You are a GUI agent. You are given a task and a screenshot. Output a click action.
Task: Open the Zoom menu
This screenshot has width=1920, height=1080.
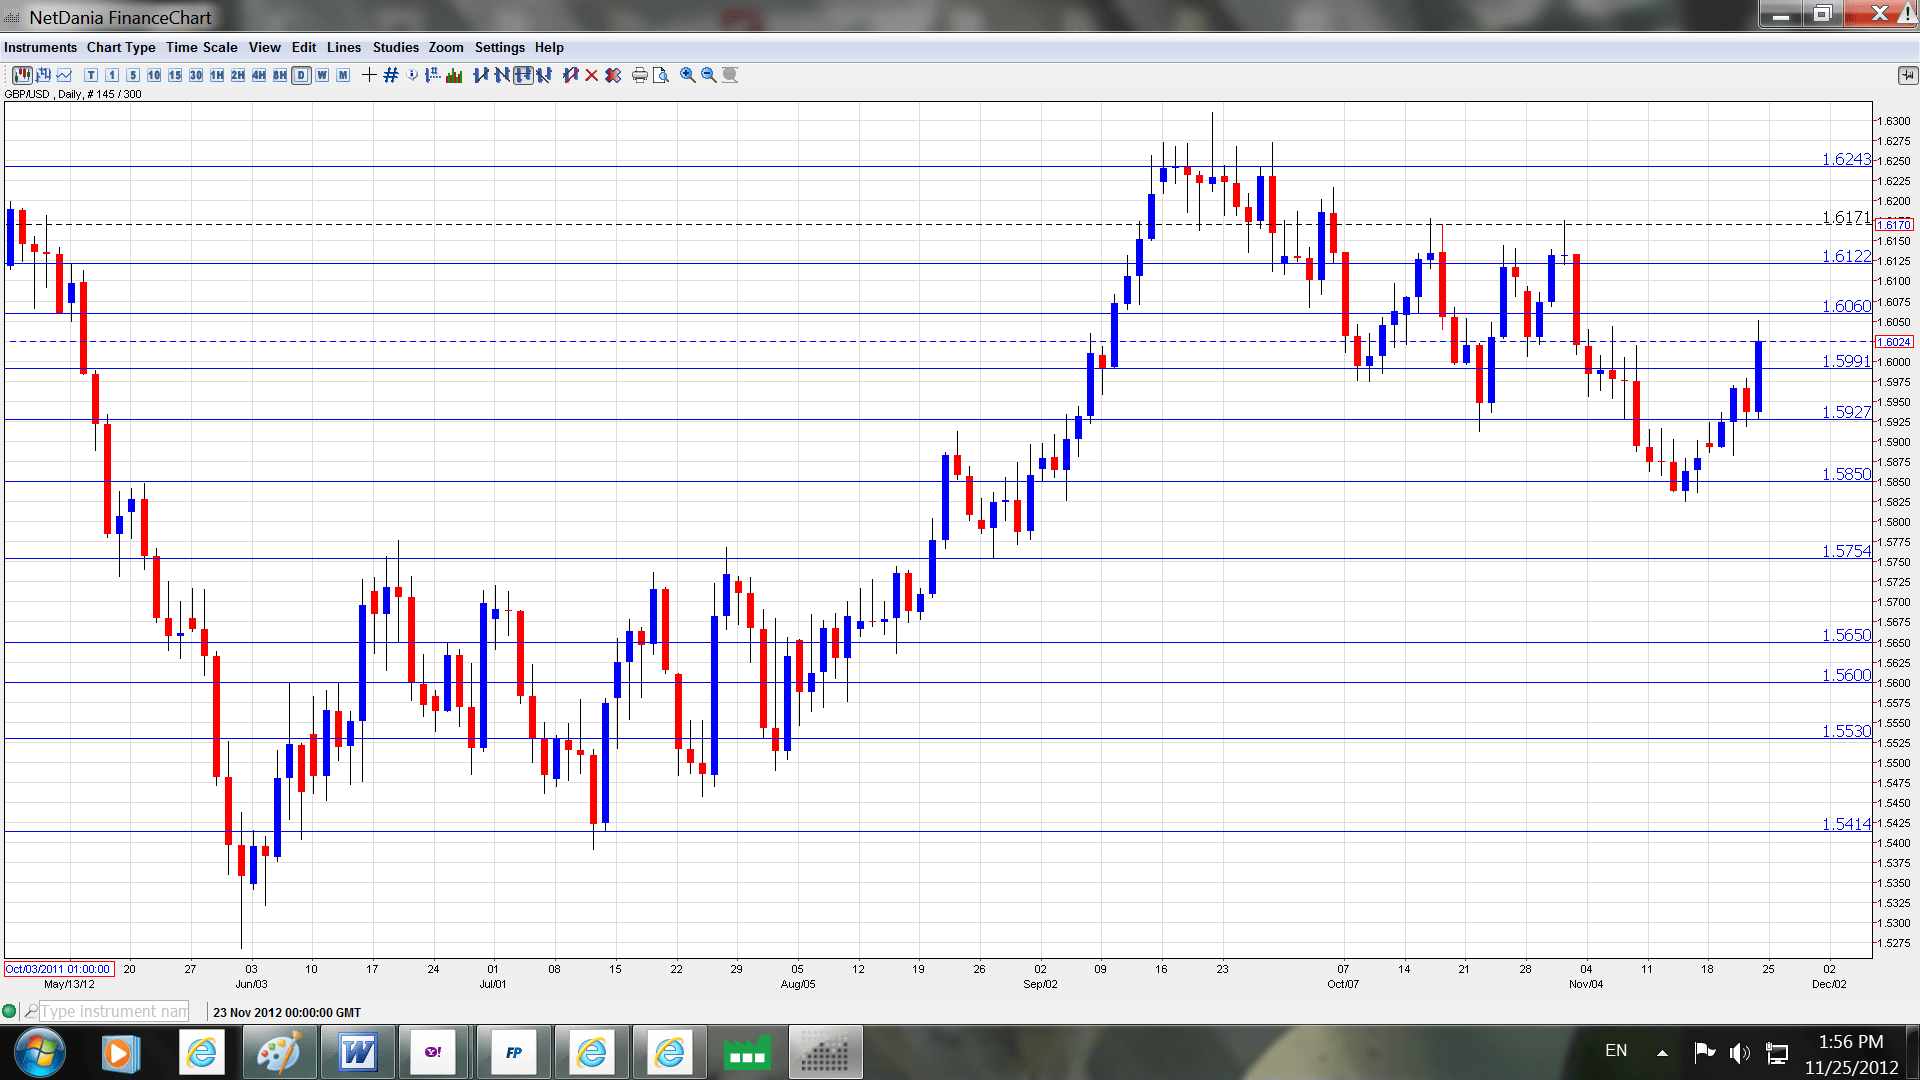coord(446,47)
